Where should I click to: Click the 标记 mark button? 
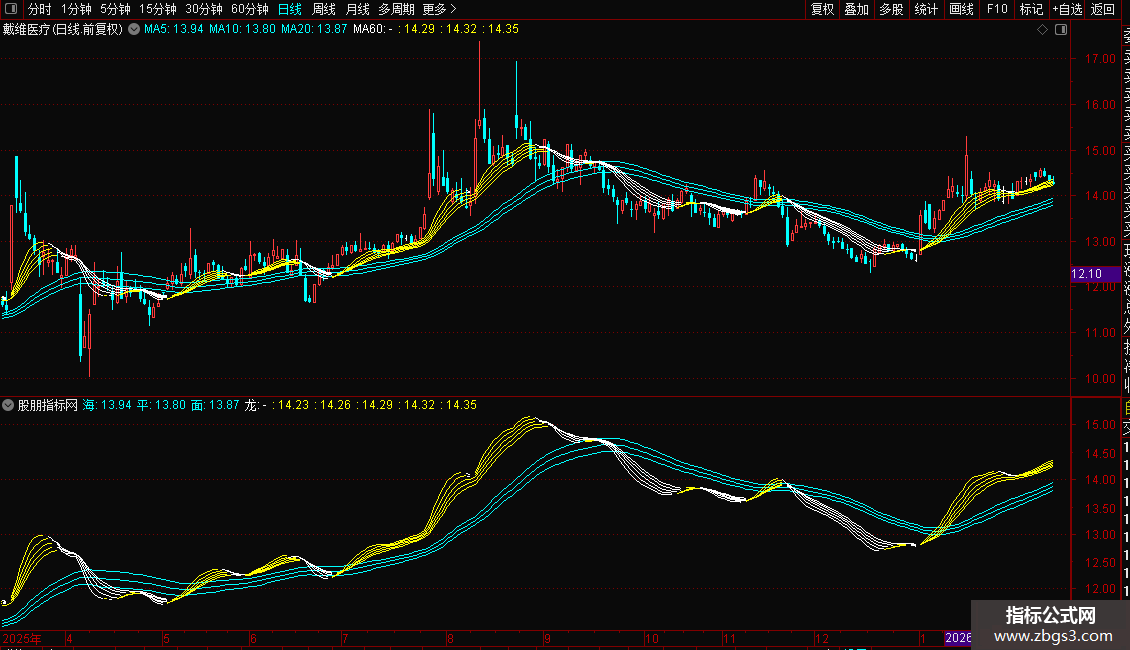tap(1031, 9)
